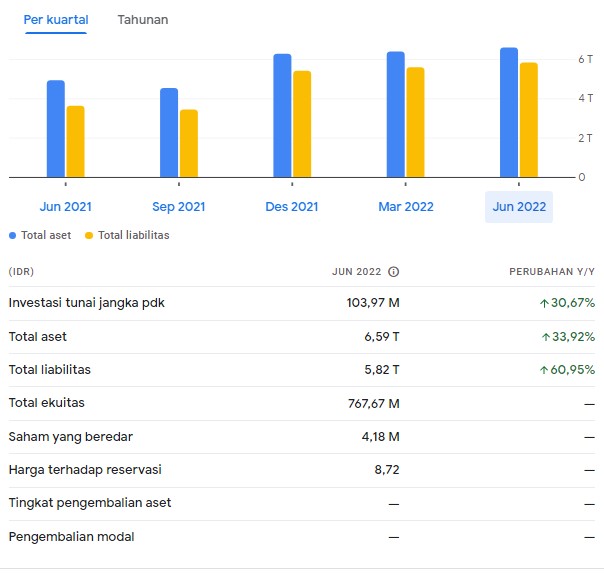Screen dimensions: 604x580
Task: Select the highlighted Jun 2022 quarter label
Action: click(519, 207)
